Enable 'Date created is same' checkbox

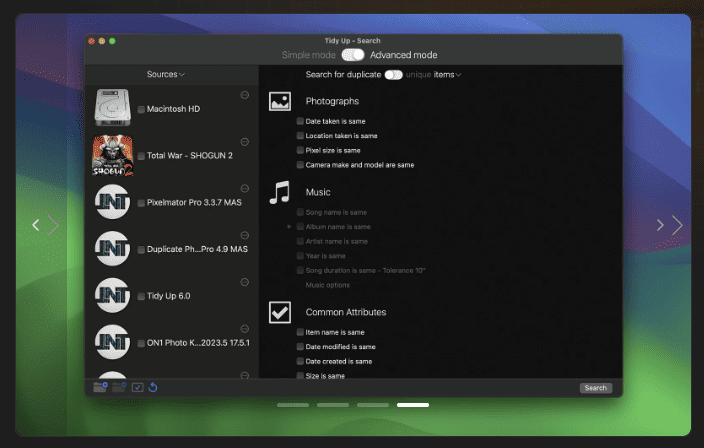click(x=300, y=361)
